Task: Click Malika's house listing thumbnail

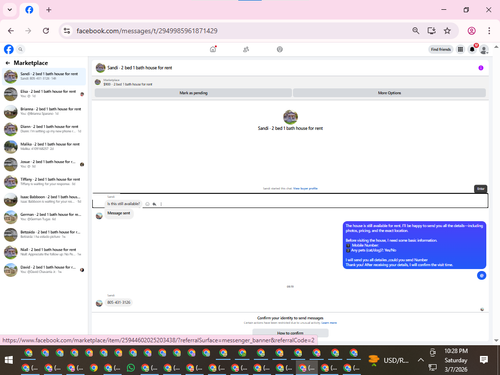Action: point(11,147)
